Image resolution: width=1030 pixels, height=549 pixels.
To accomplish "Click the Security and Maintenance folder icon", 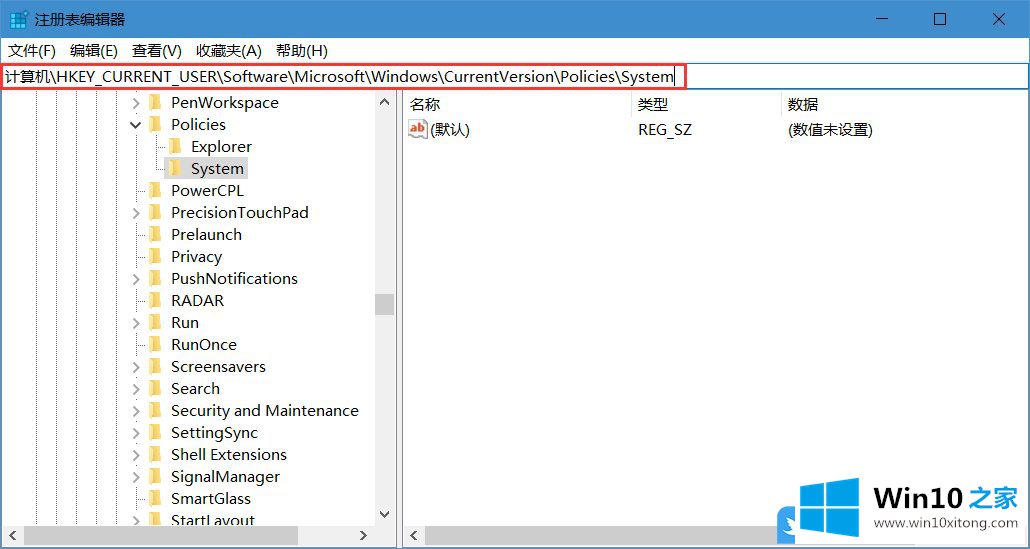I will tap(155, 410).
